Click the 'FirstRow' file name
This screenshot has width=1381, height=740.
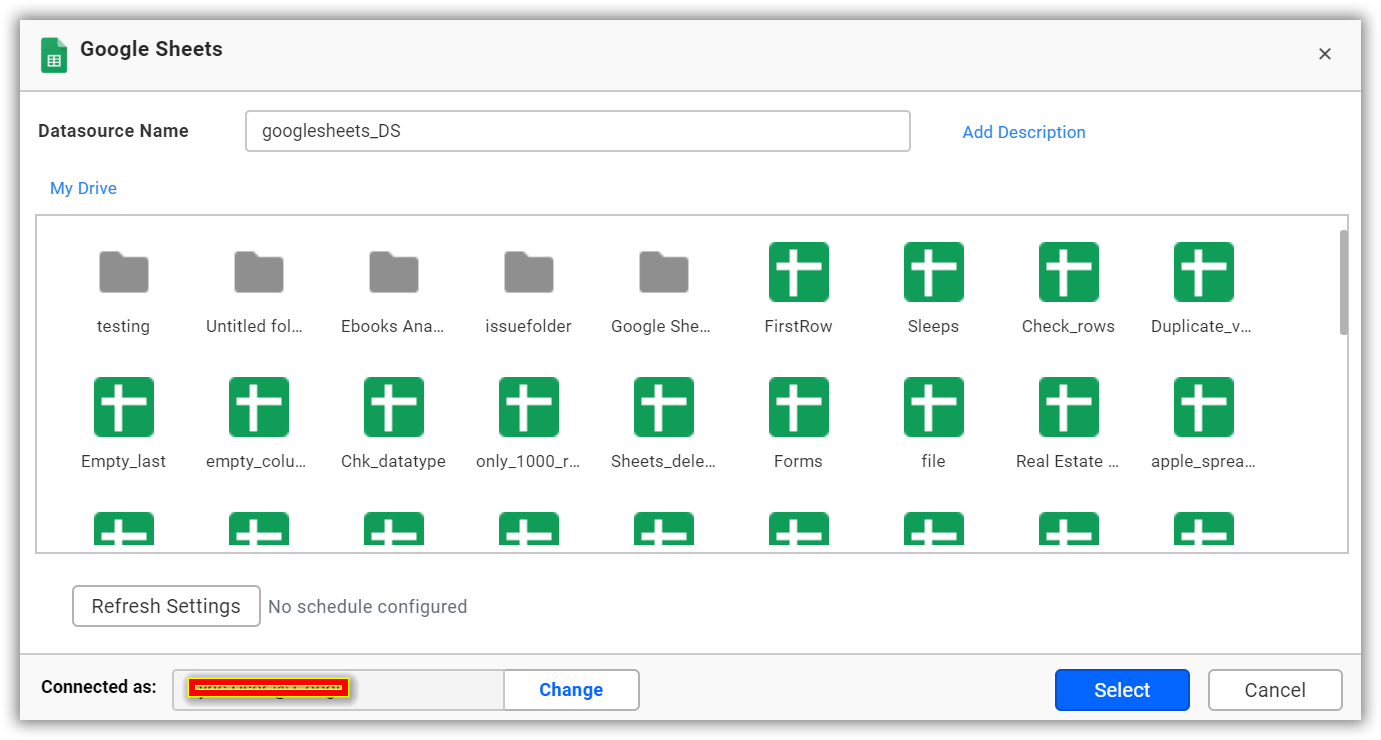click(799, 326)
